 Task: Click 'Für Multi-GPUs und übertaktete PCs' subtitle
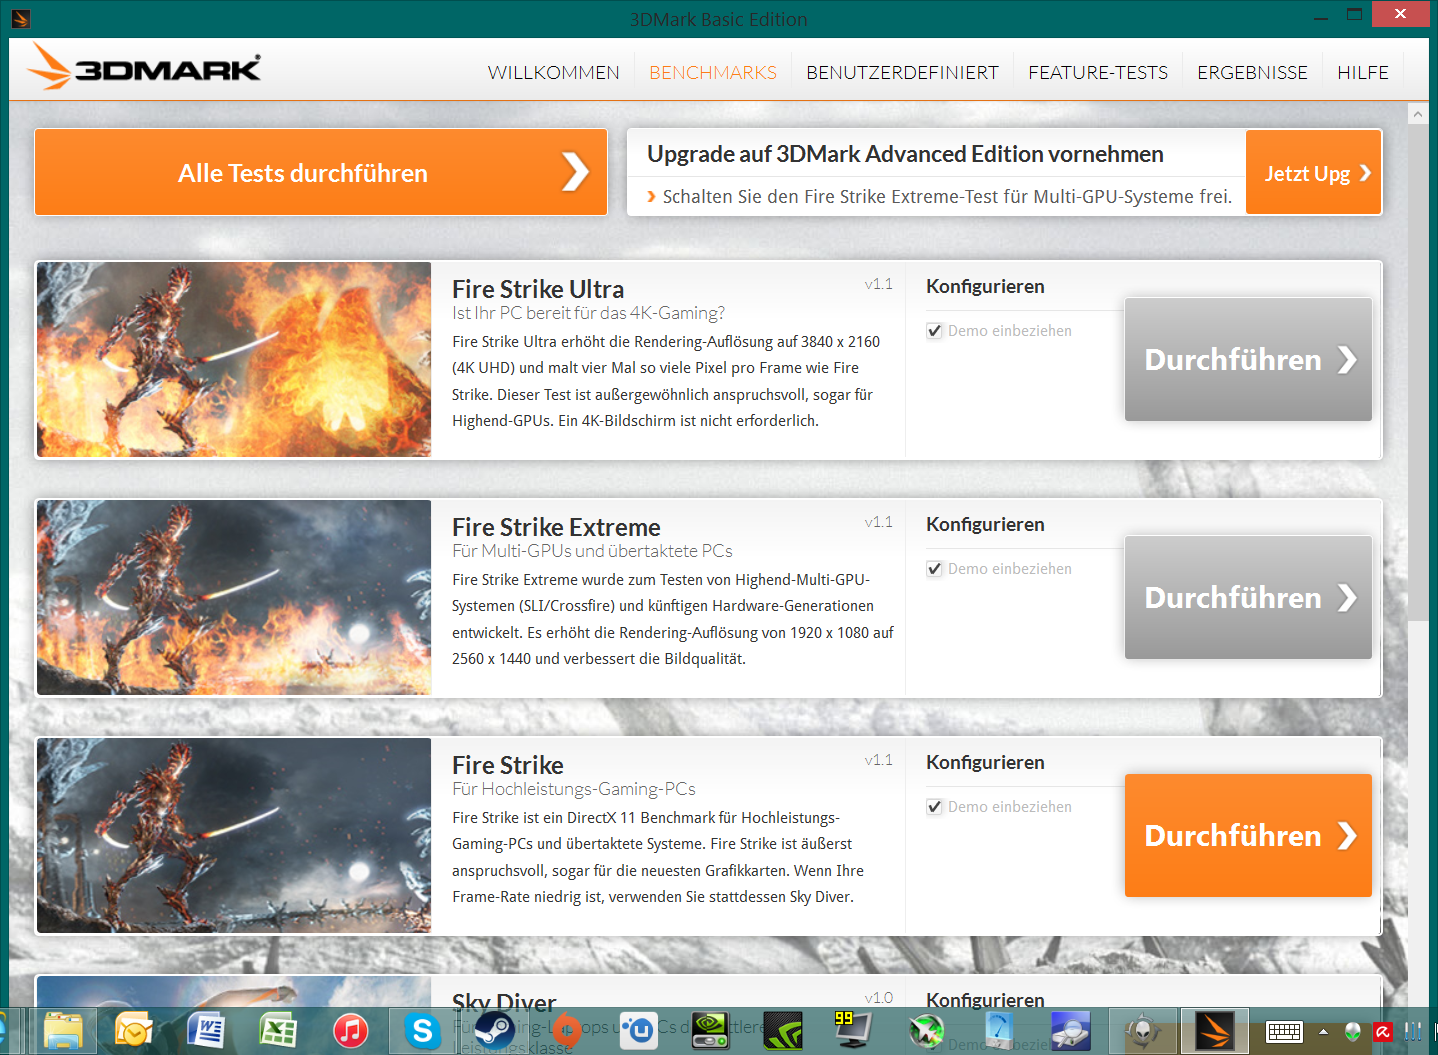[592, 551]
